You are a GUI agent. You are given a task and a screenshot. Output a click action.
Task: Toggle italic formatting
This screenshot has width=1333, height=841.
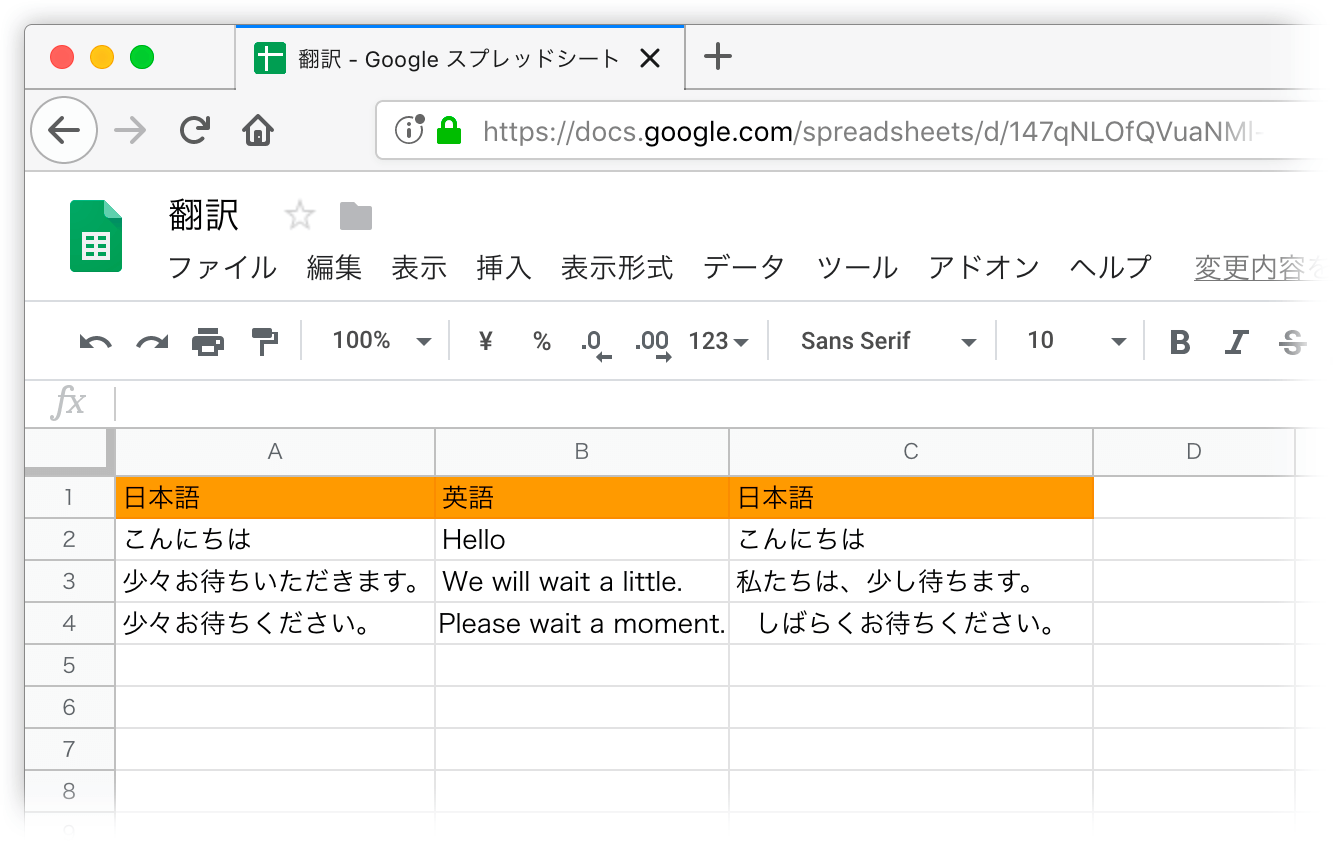pos(1236,342)
